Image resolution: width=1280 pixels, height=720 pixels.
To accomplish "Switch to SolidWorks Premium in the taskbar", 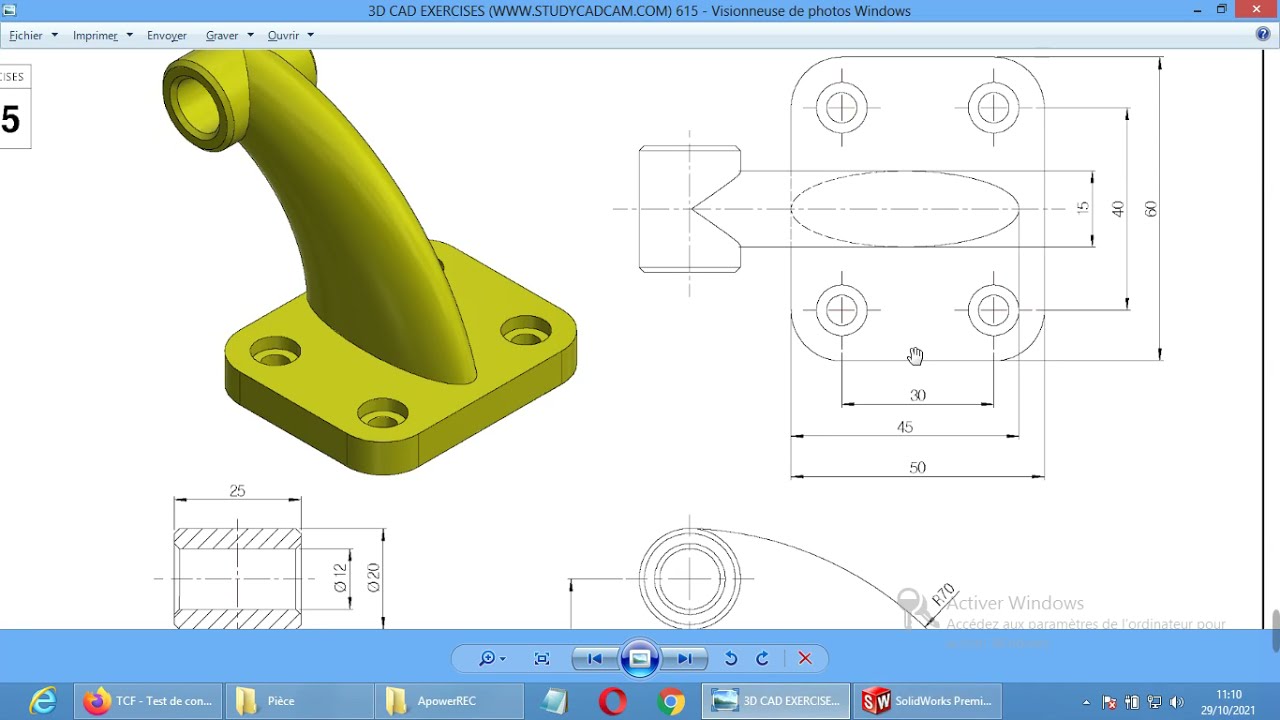I will [928, 701].
